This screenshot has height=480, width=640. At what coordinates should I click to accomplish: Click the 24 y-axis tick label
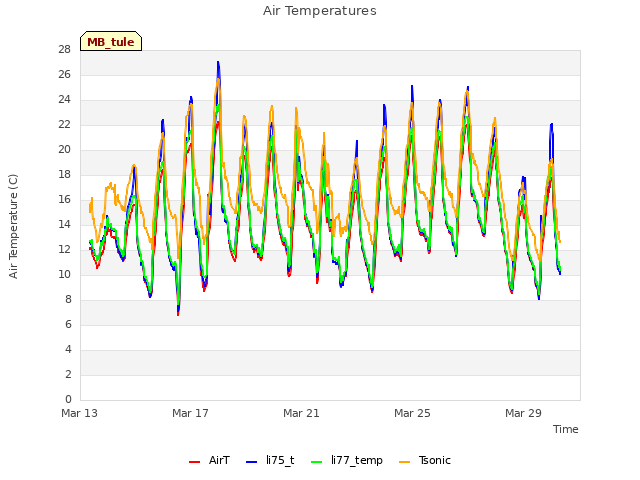64,100
